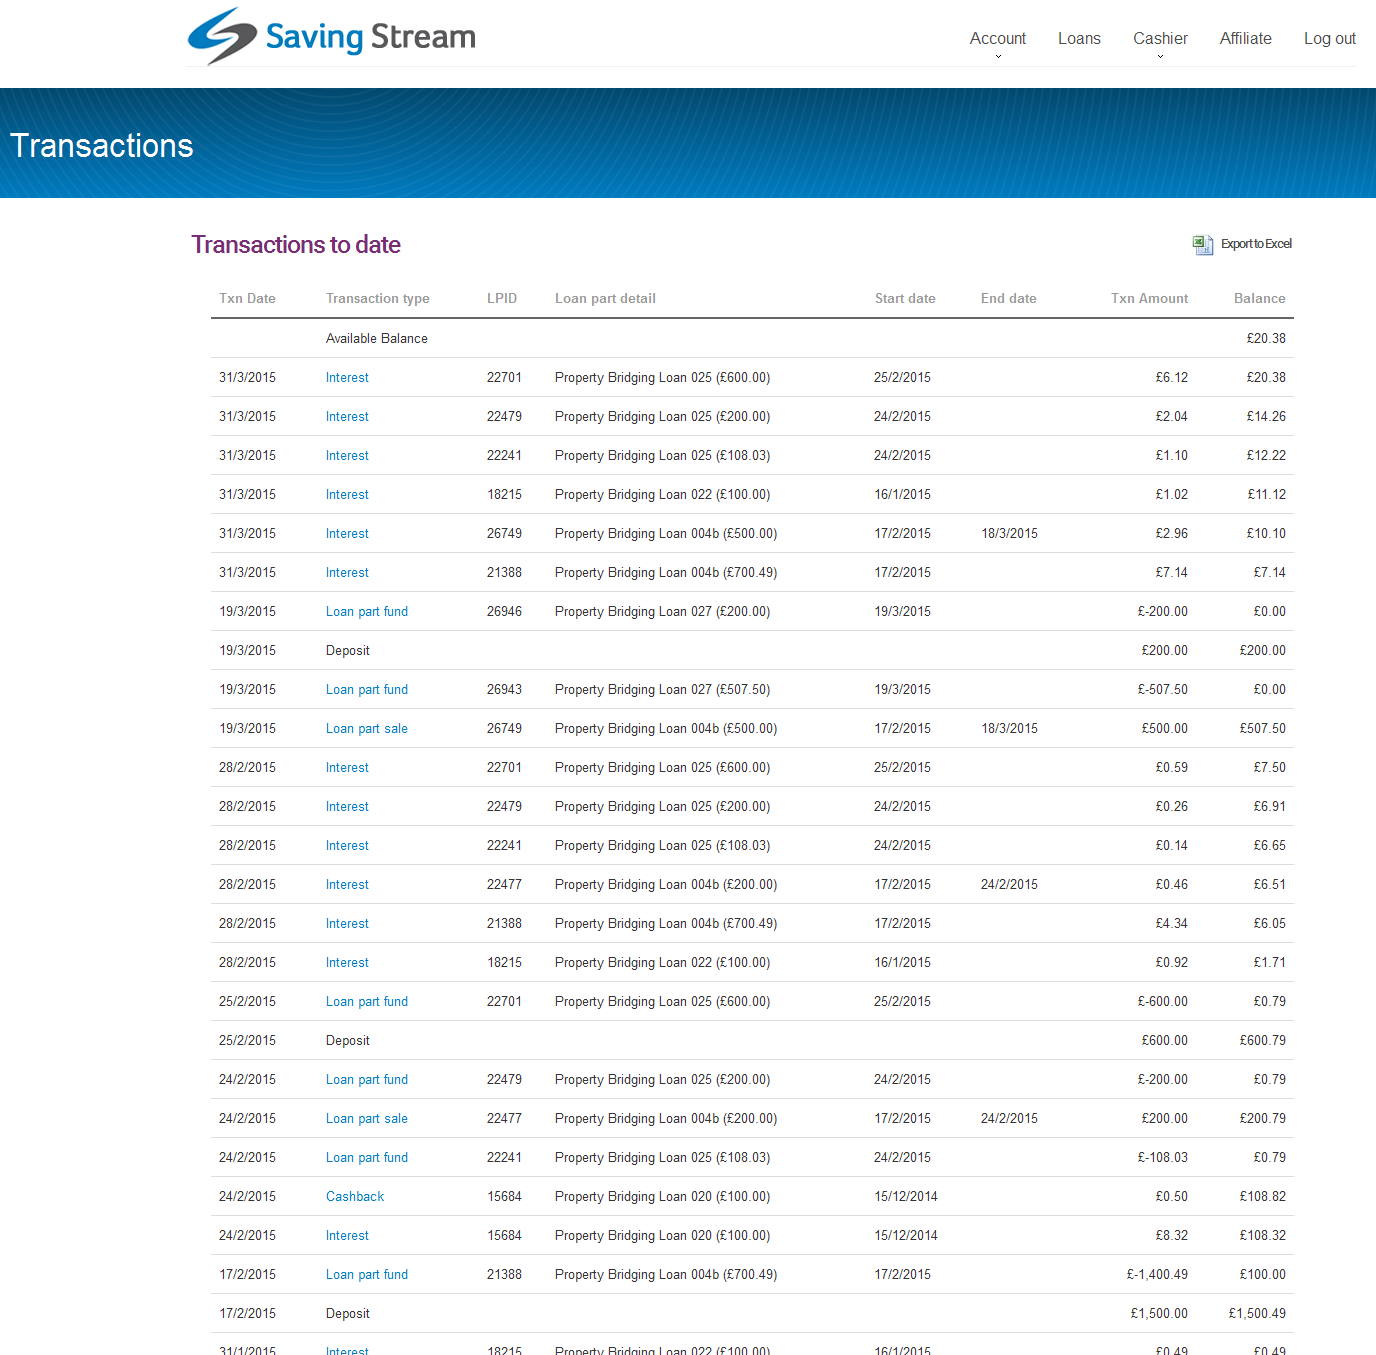Image resolution: width=1376 pixels, height=1355 pixels.
Task: Select the Deposit entry dated 17/2/2015
Action: pyautogui.click(x=347, y=1313)
